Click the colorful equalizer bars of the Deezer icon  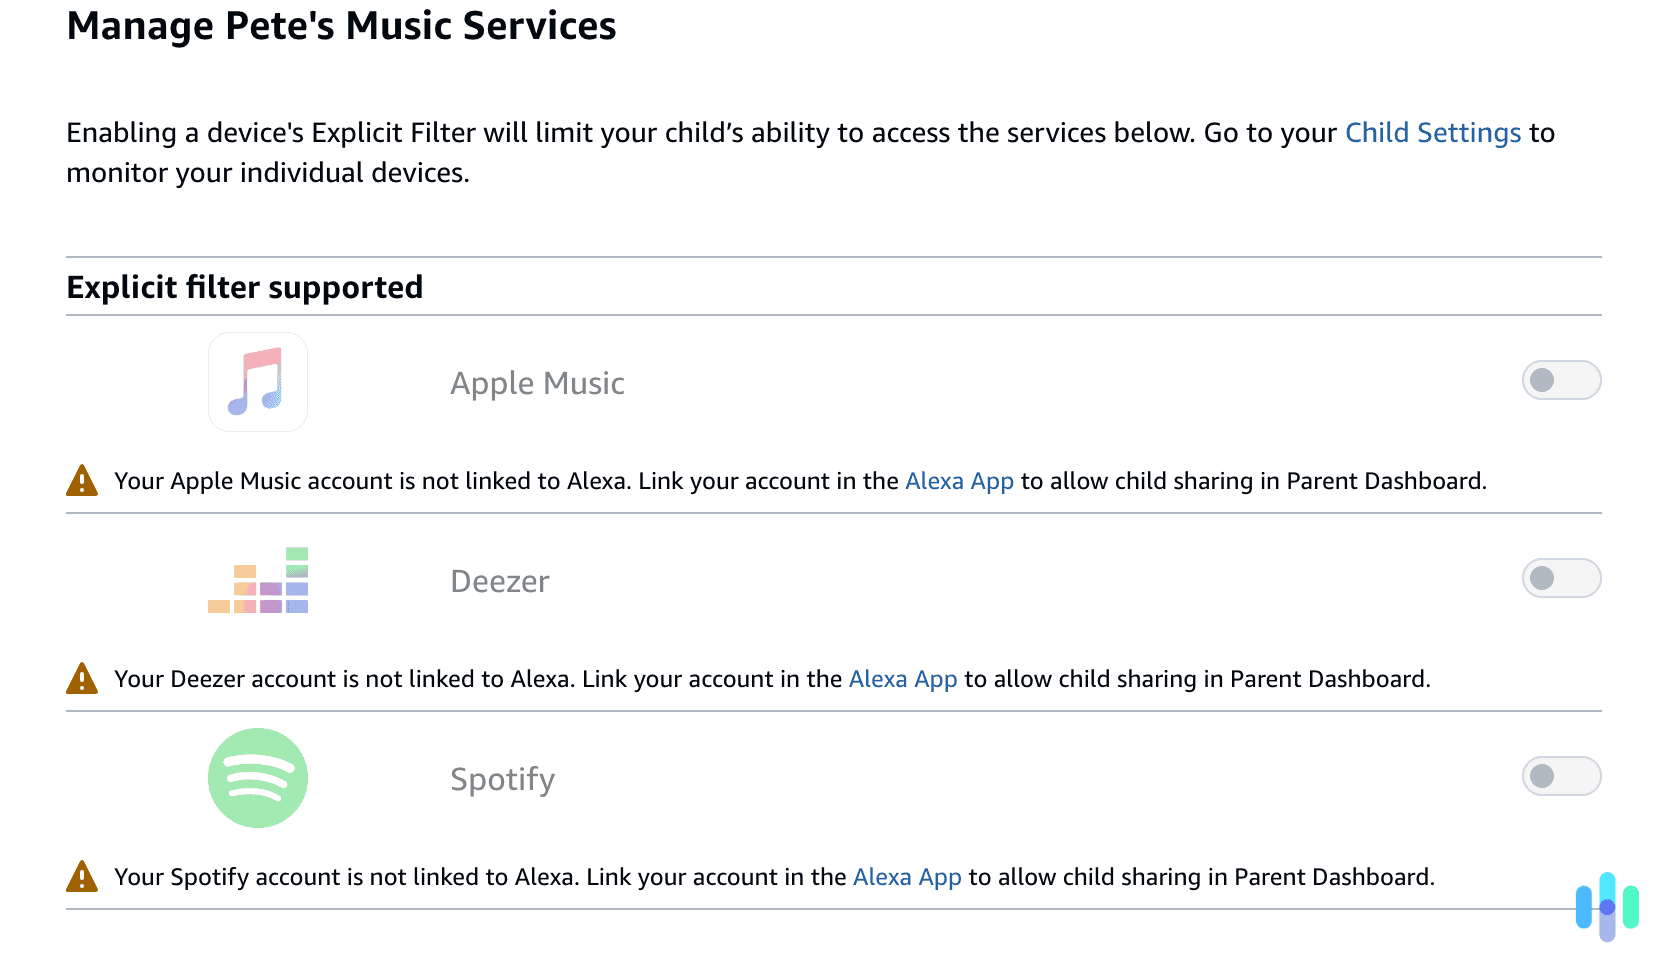point(257,580)
